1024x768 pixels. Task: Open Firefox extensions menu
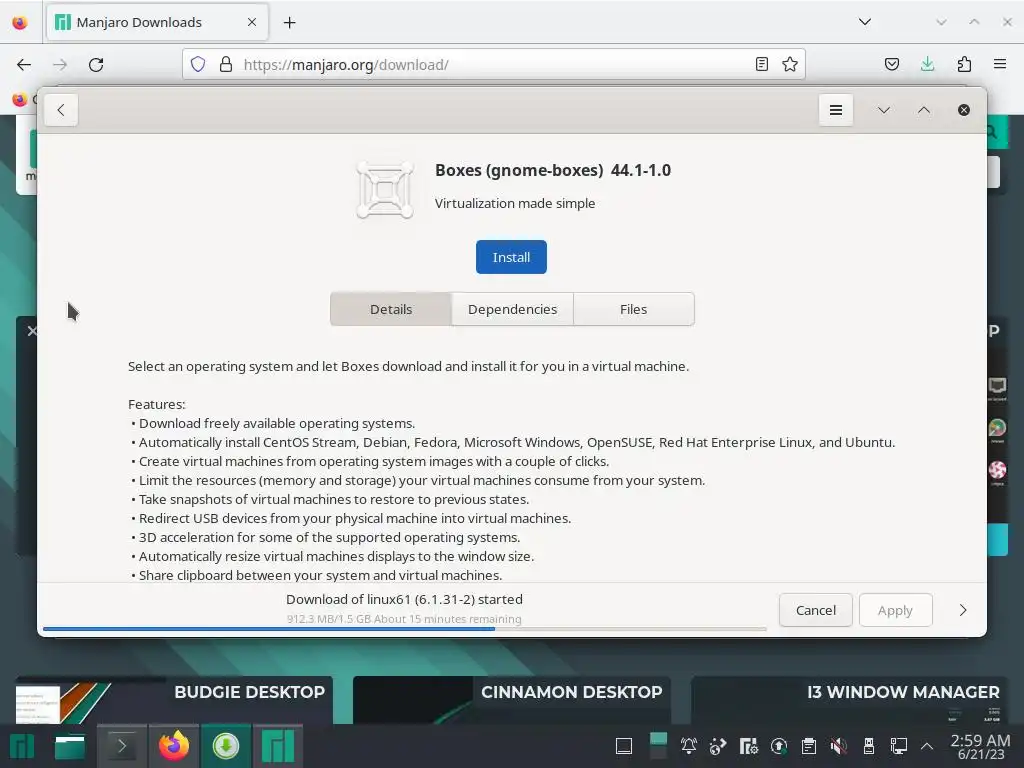(964, 64)
